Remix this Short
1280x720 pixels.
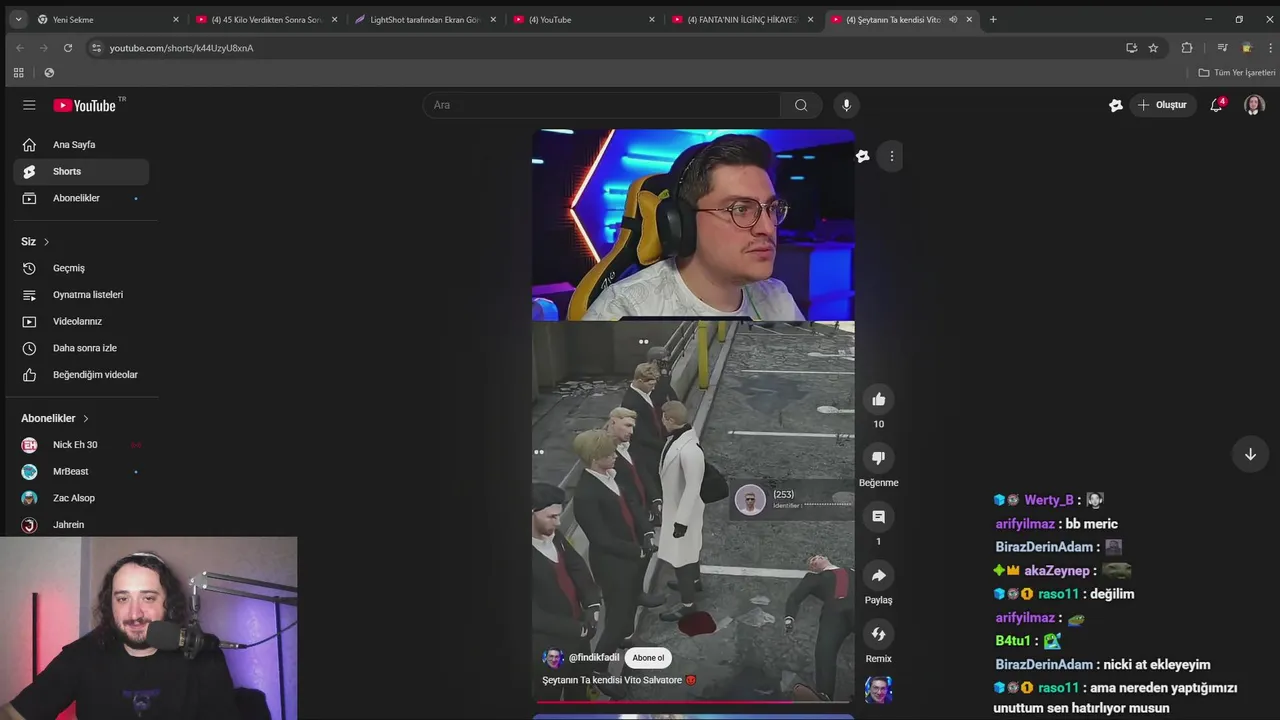pos(878,634)
